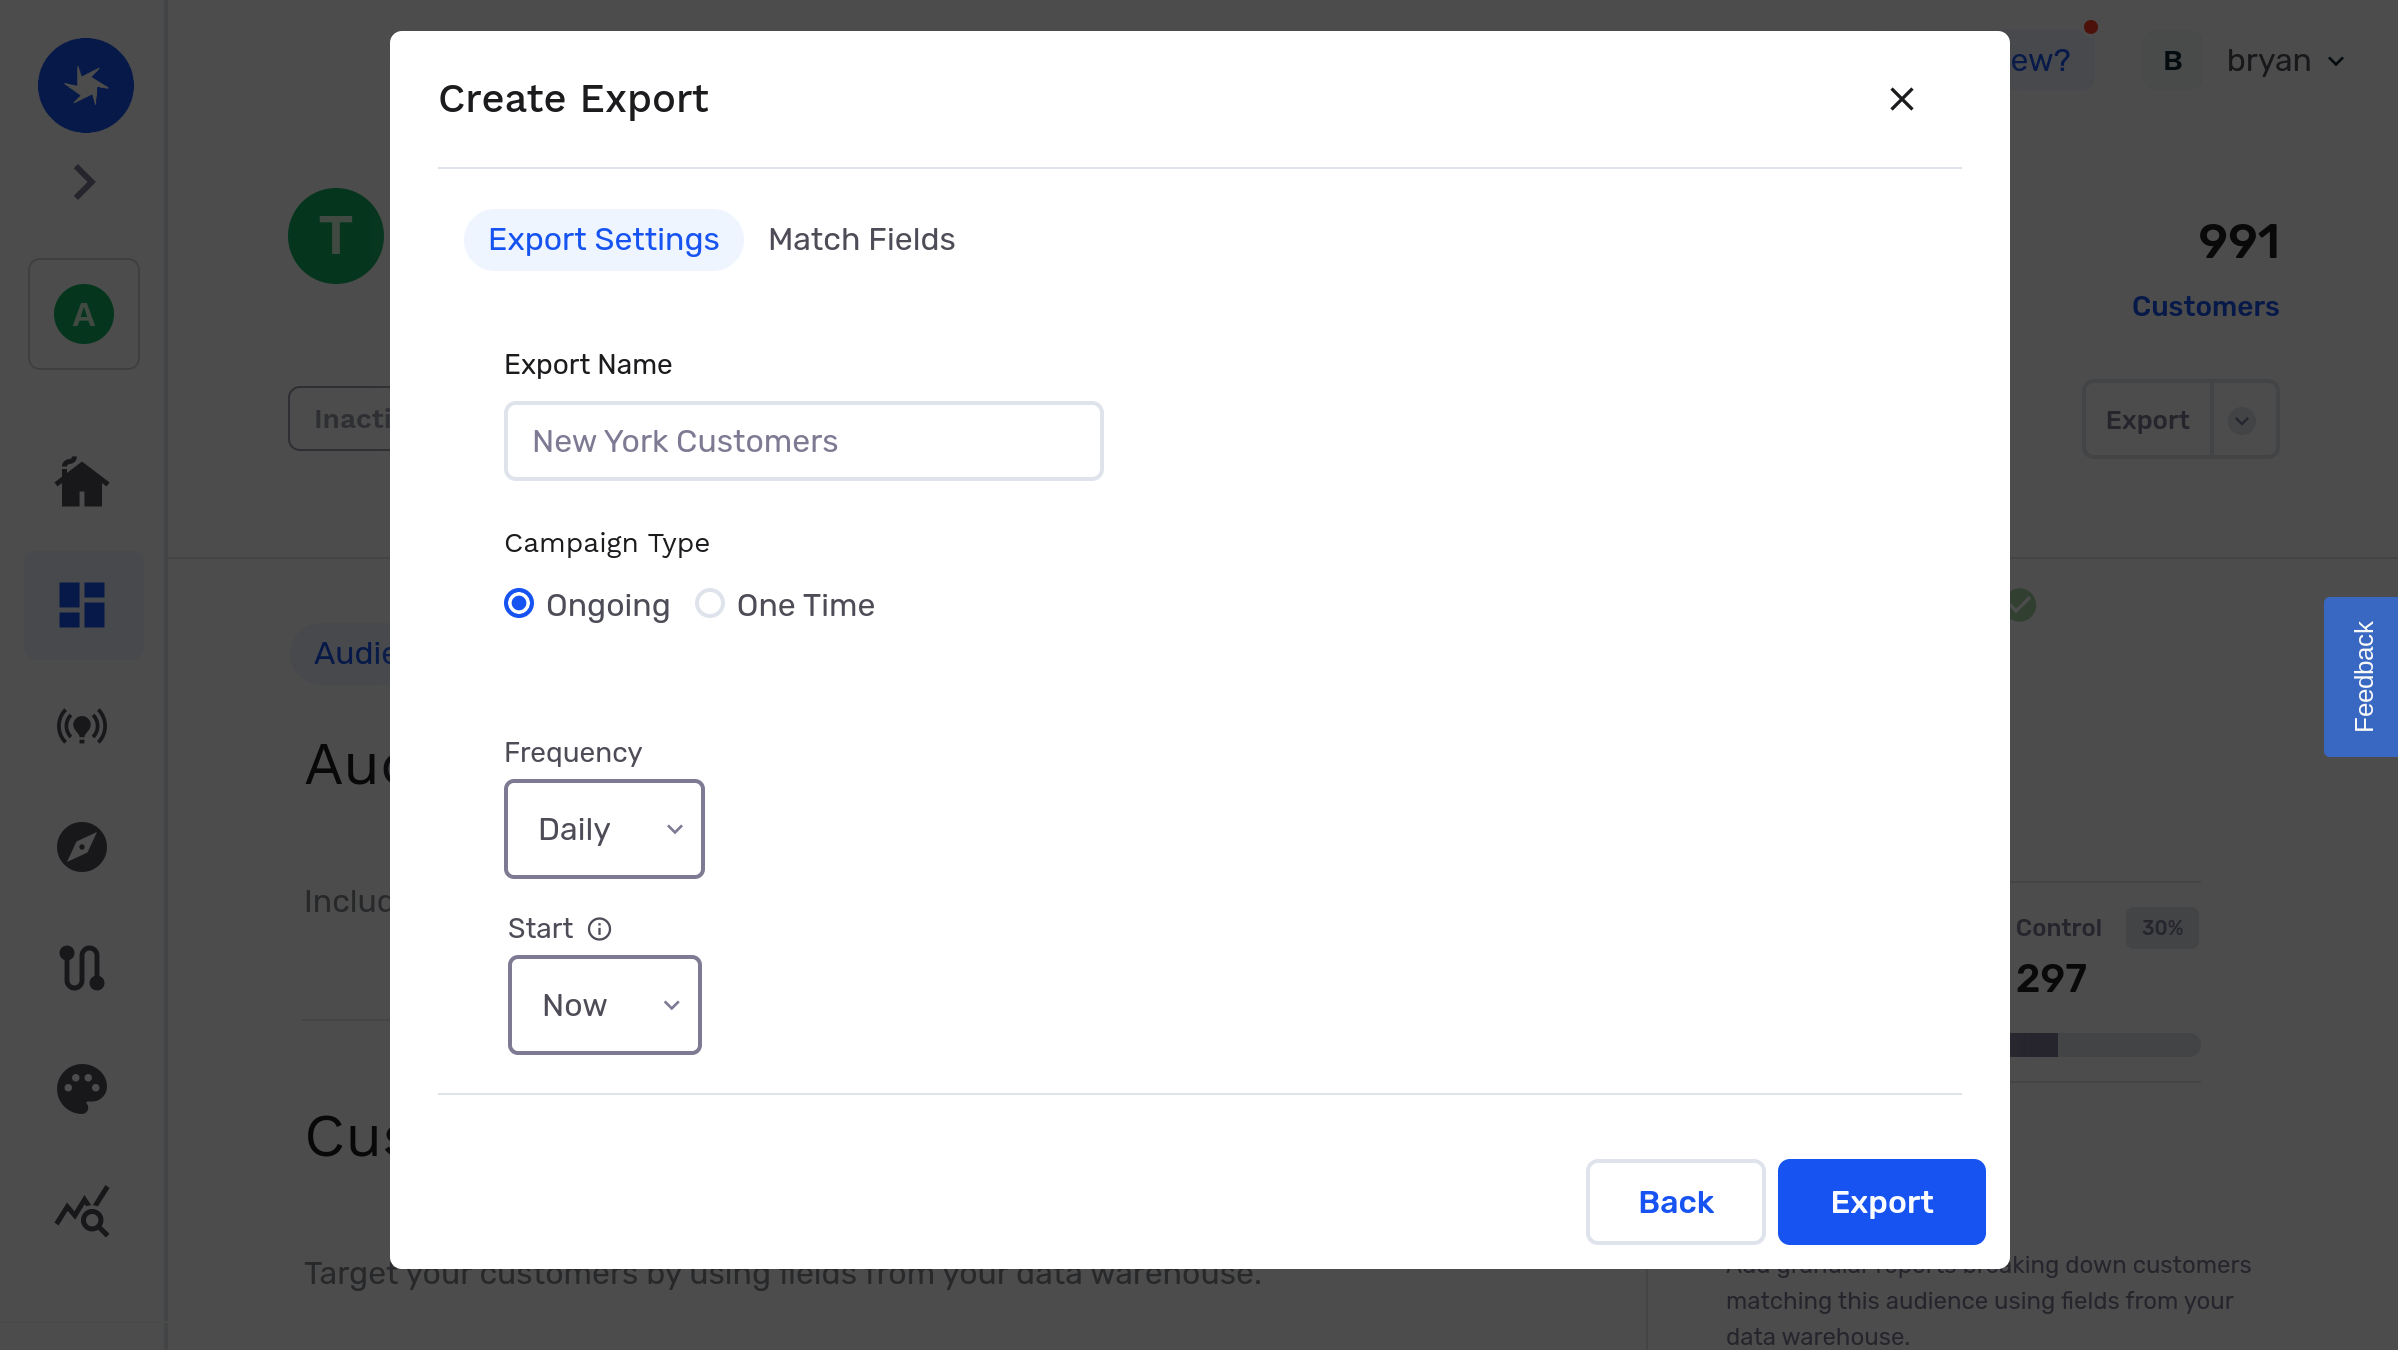2398x1350 pixels.
Task: Open the compass explore icon in sidebar
Action: click(x=82, y=847)
